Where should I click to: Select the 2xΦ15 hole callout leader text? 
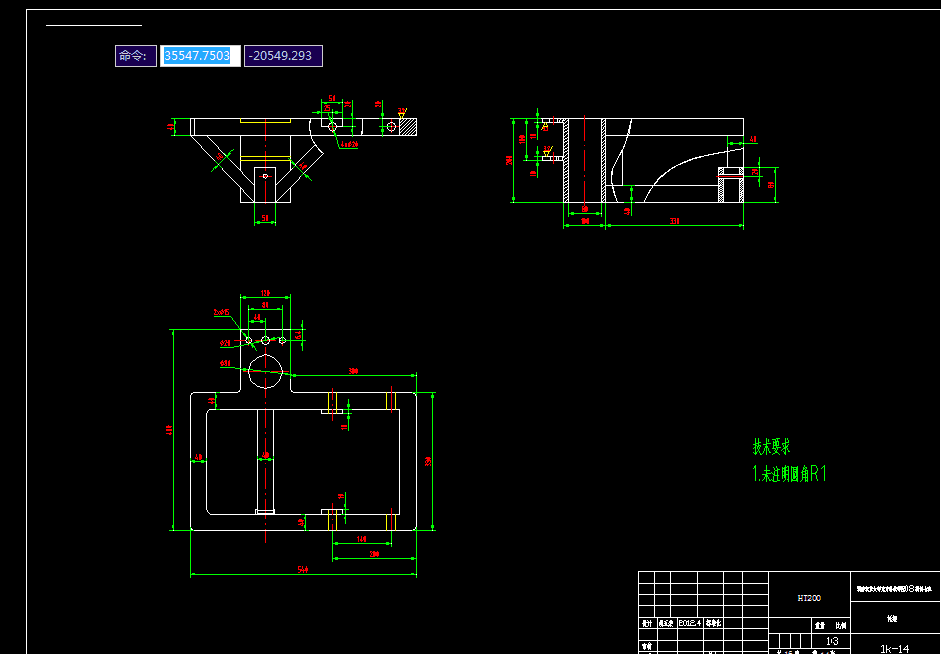(x=221, y=313)
